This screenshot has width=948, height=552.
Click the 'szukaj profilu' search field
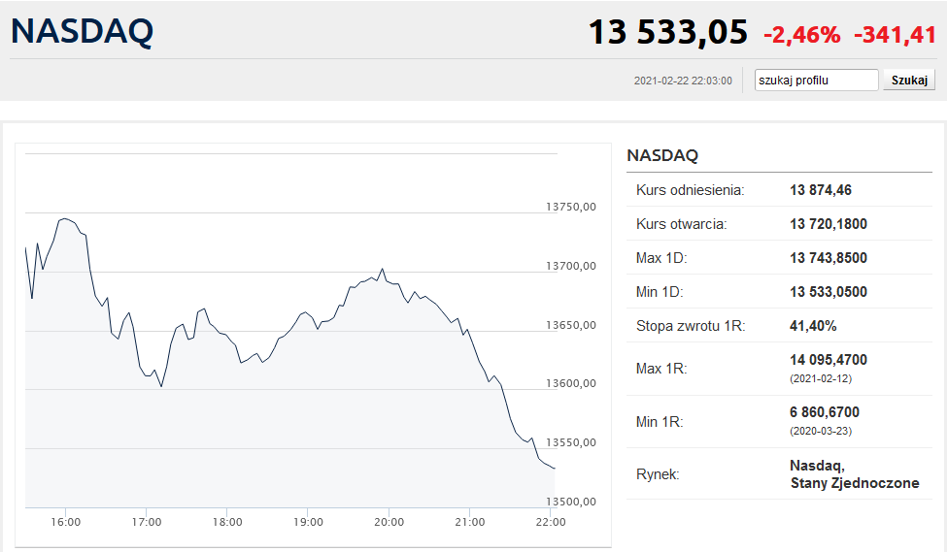click(816, 80)
